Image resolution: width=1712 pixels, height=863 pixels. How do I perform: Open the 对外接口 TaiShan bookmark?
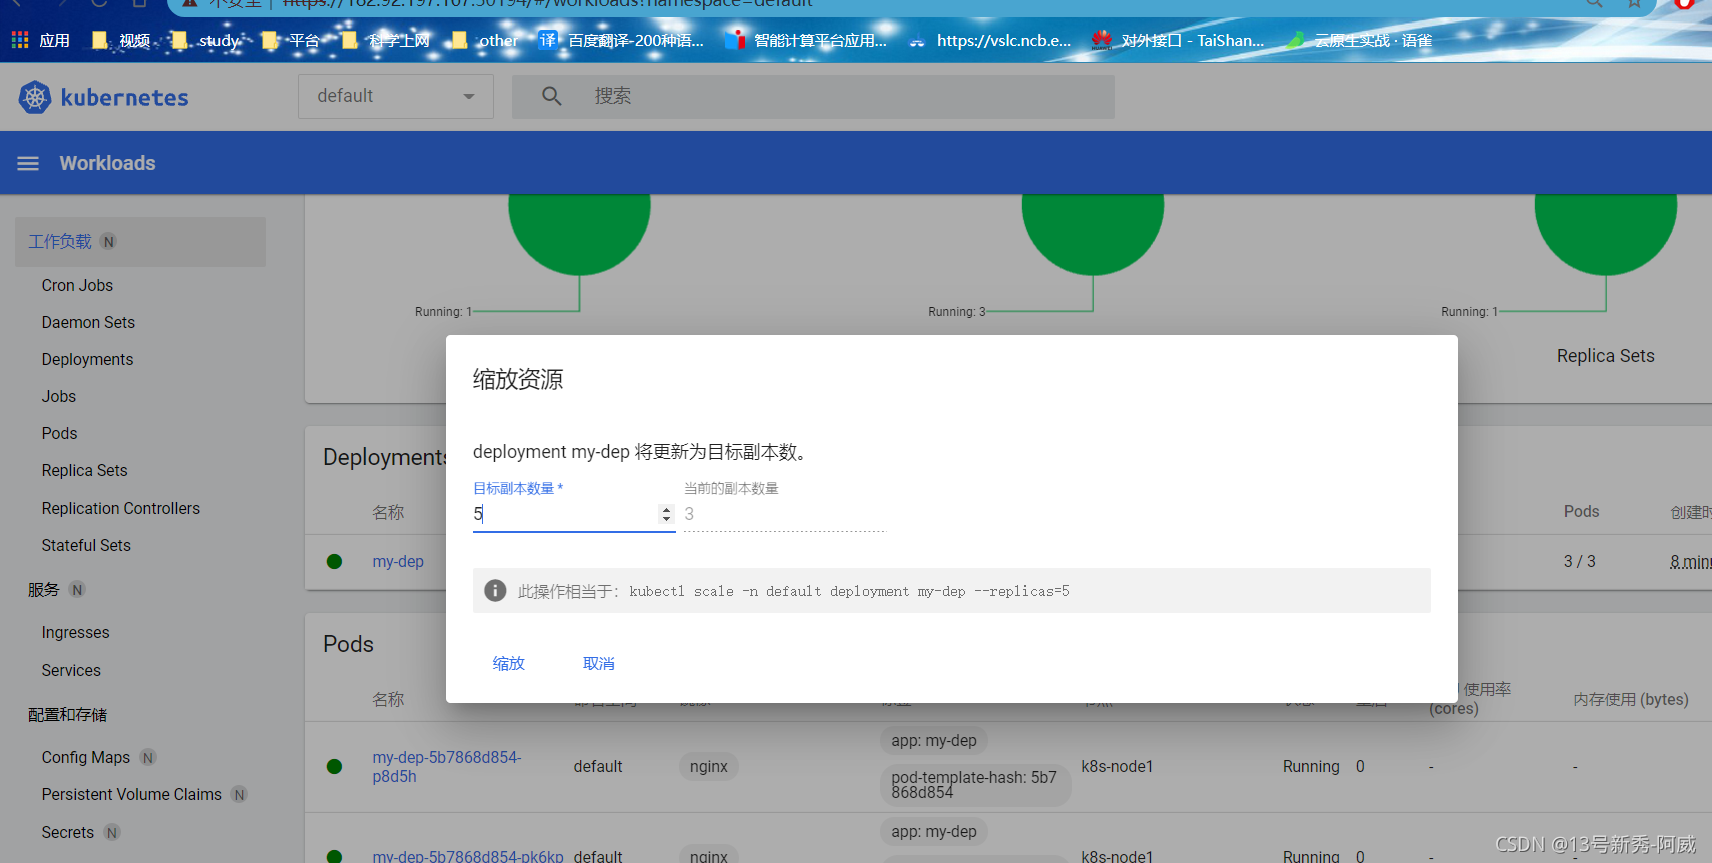tap(1178, 40)
